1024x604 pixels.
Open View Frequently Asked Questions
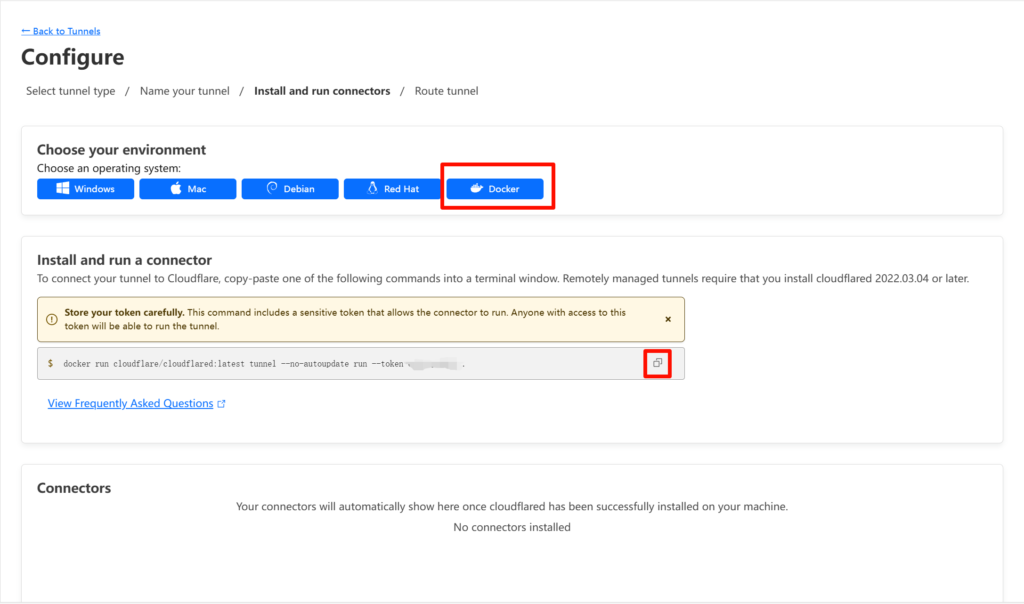point(130,404)
